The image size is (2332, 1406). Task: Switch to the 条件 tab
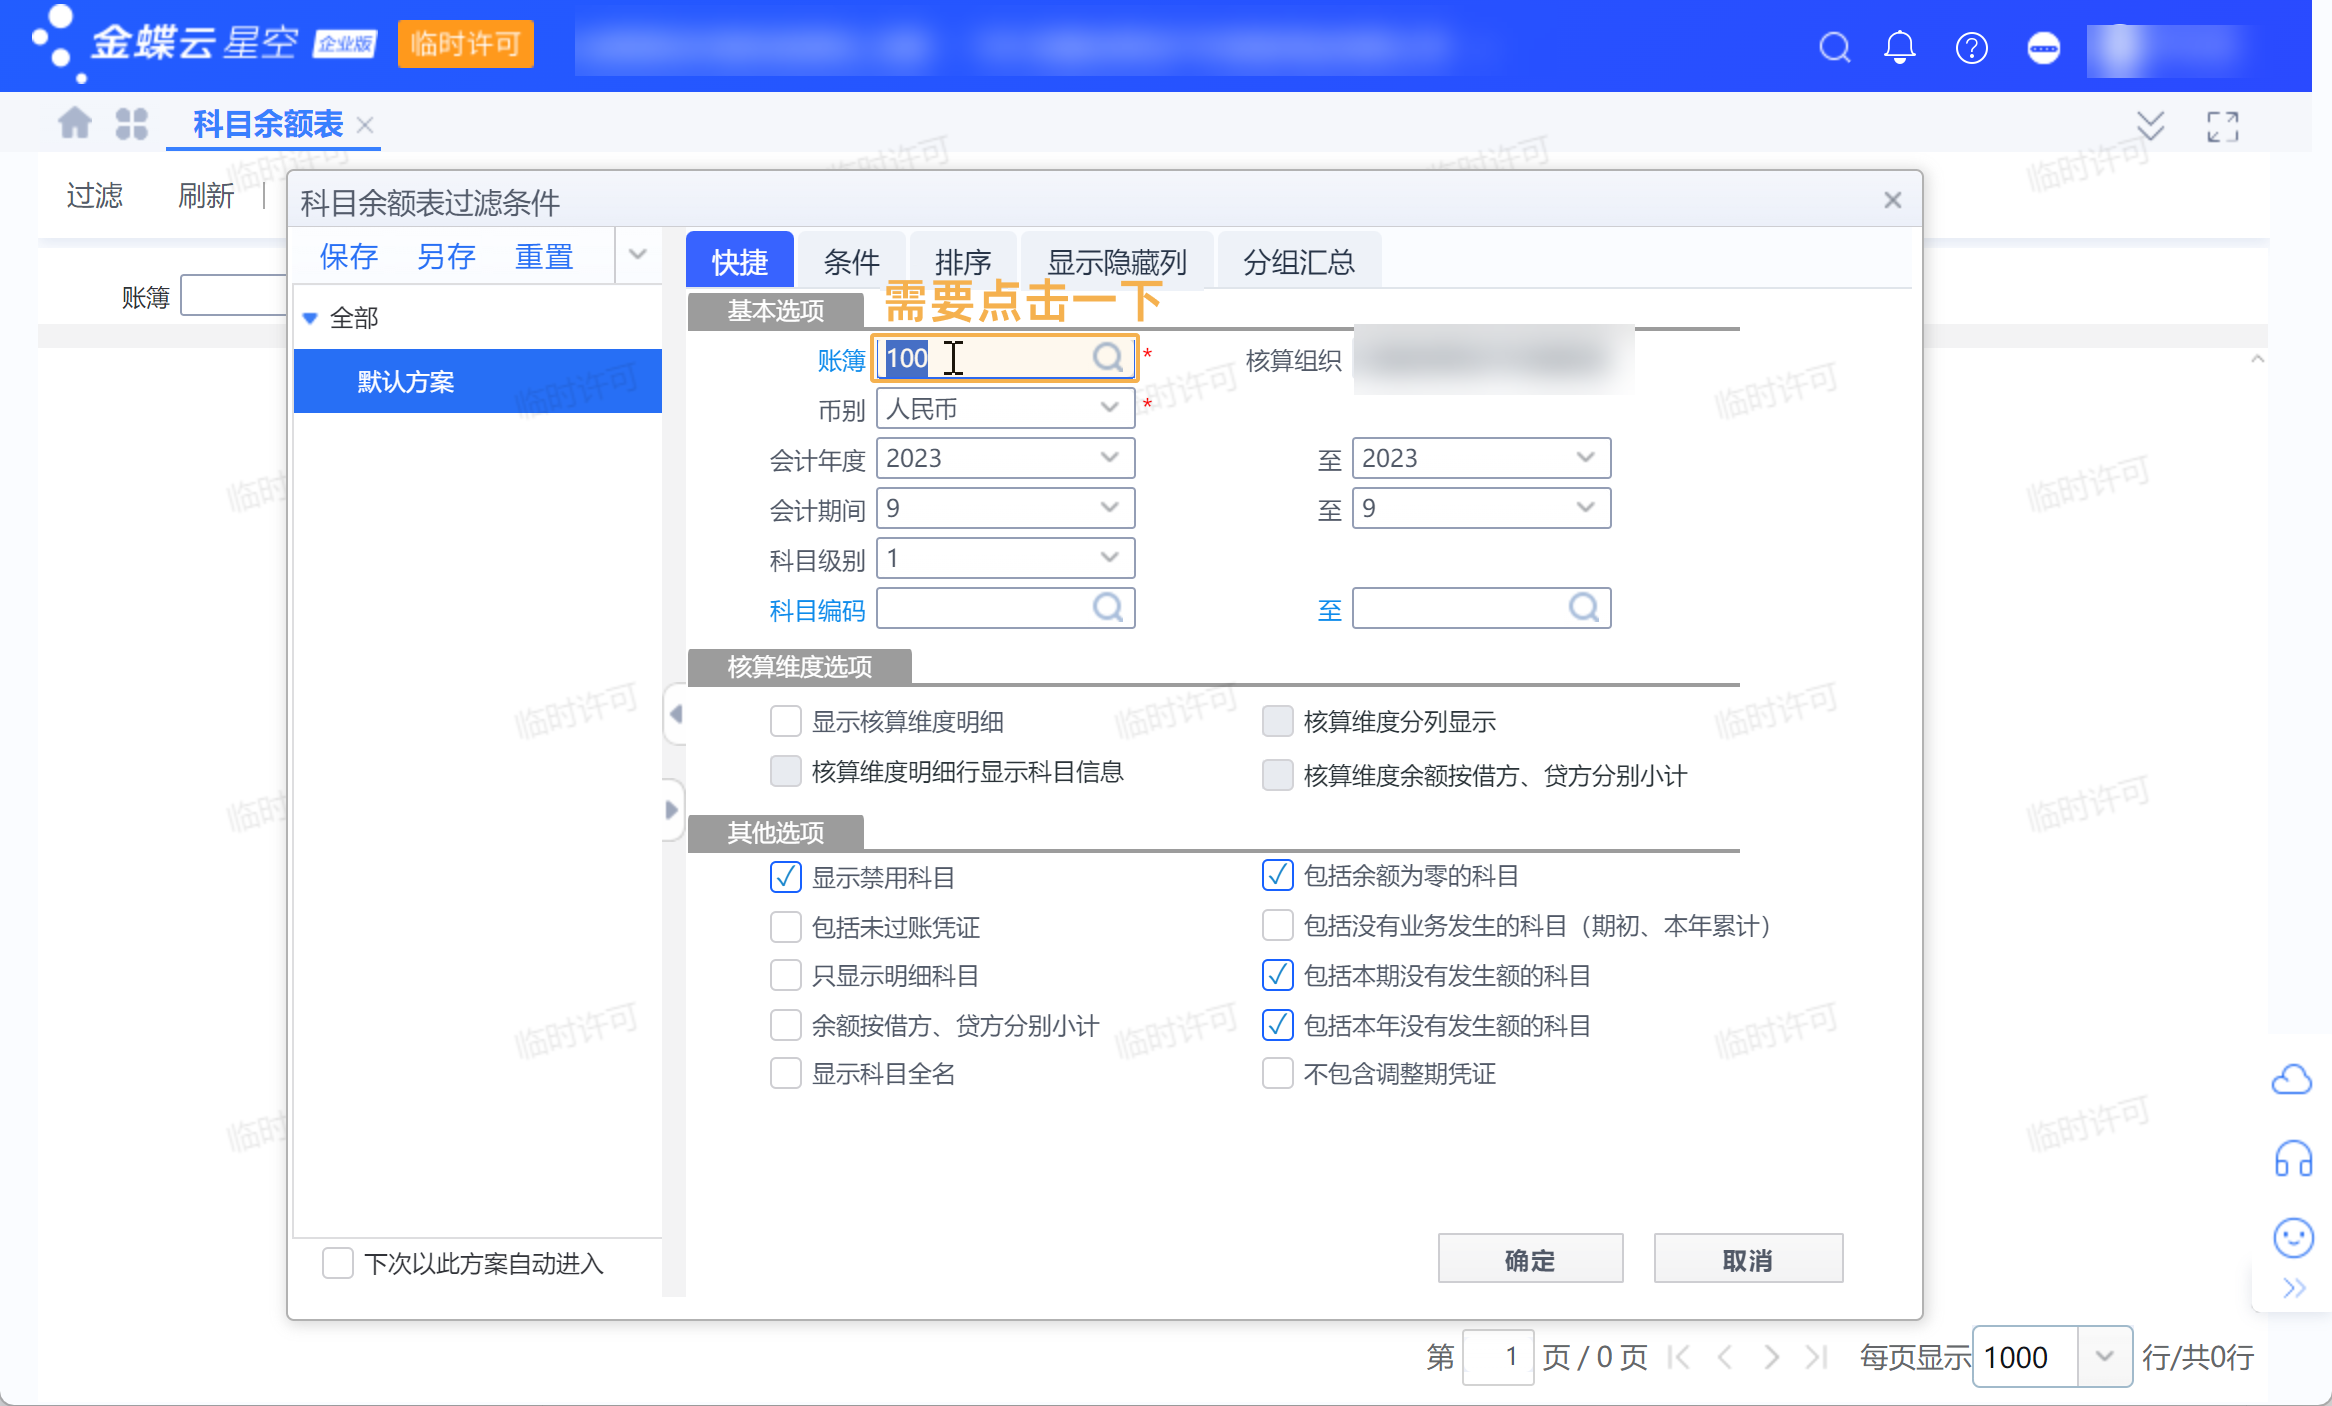tap(851, 262)
